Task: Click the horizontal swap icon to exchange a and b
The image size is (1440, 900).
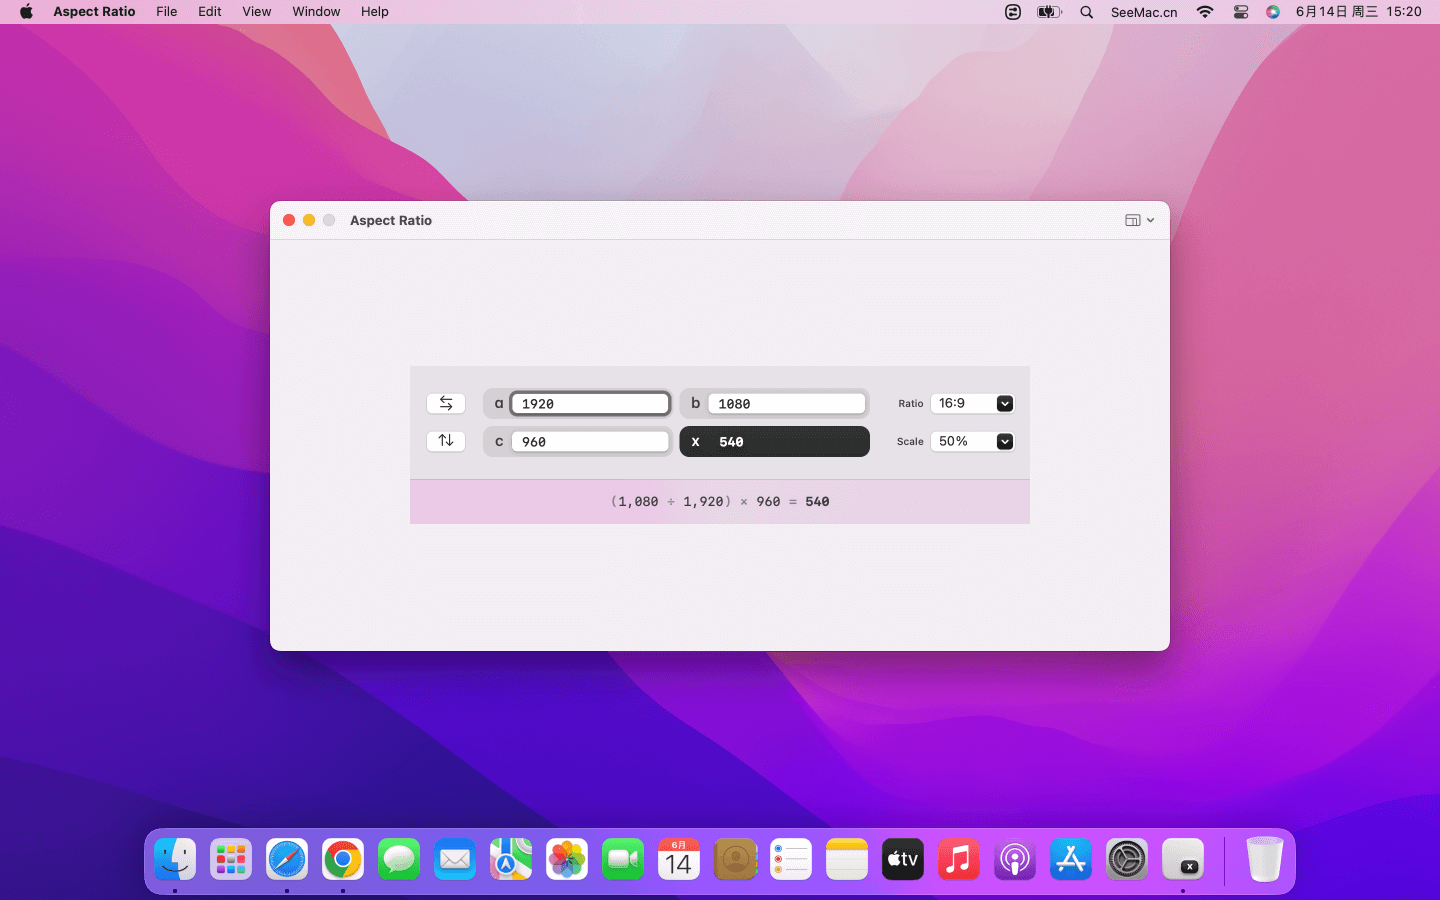Action: [x=446, y=403]
